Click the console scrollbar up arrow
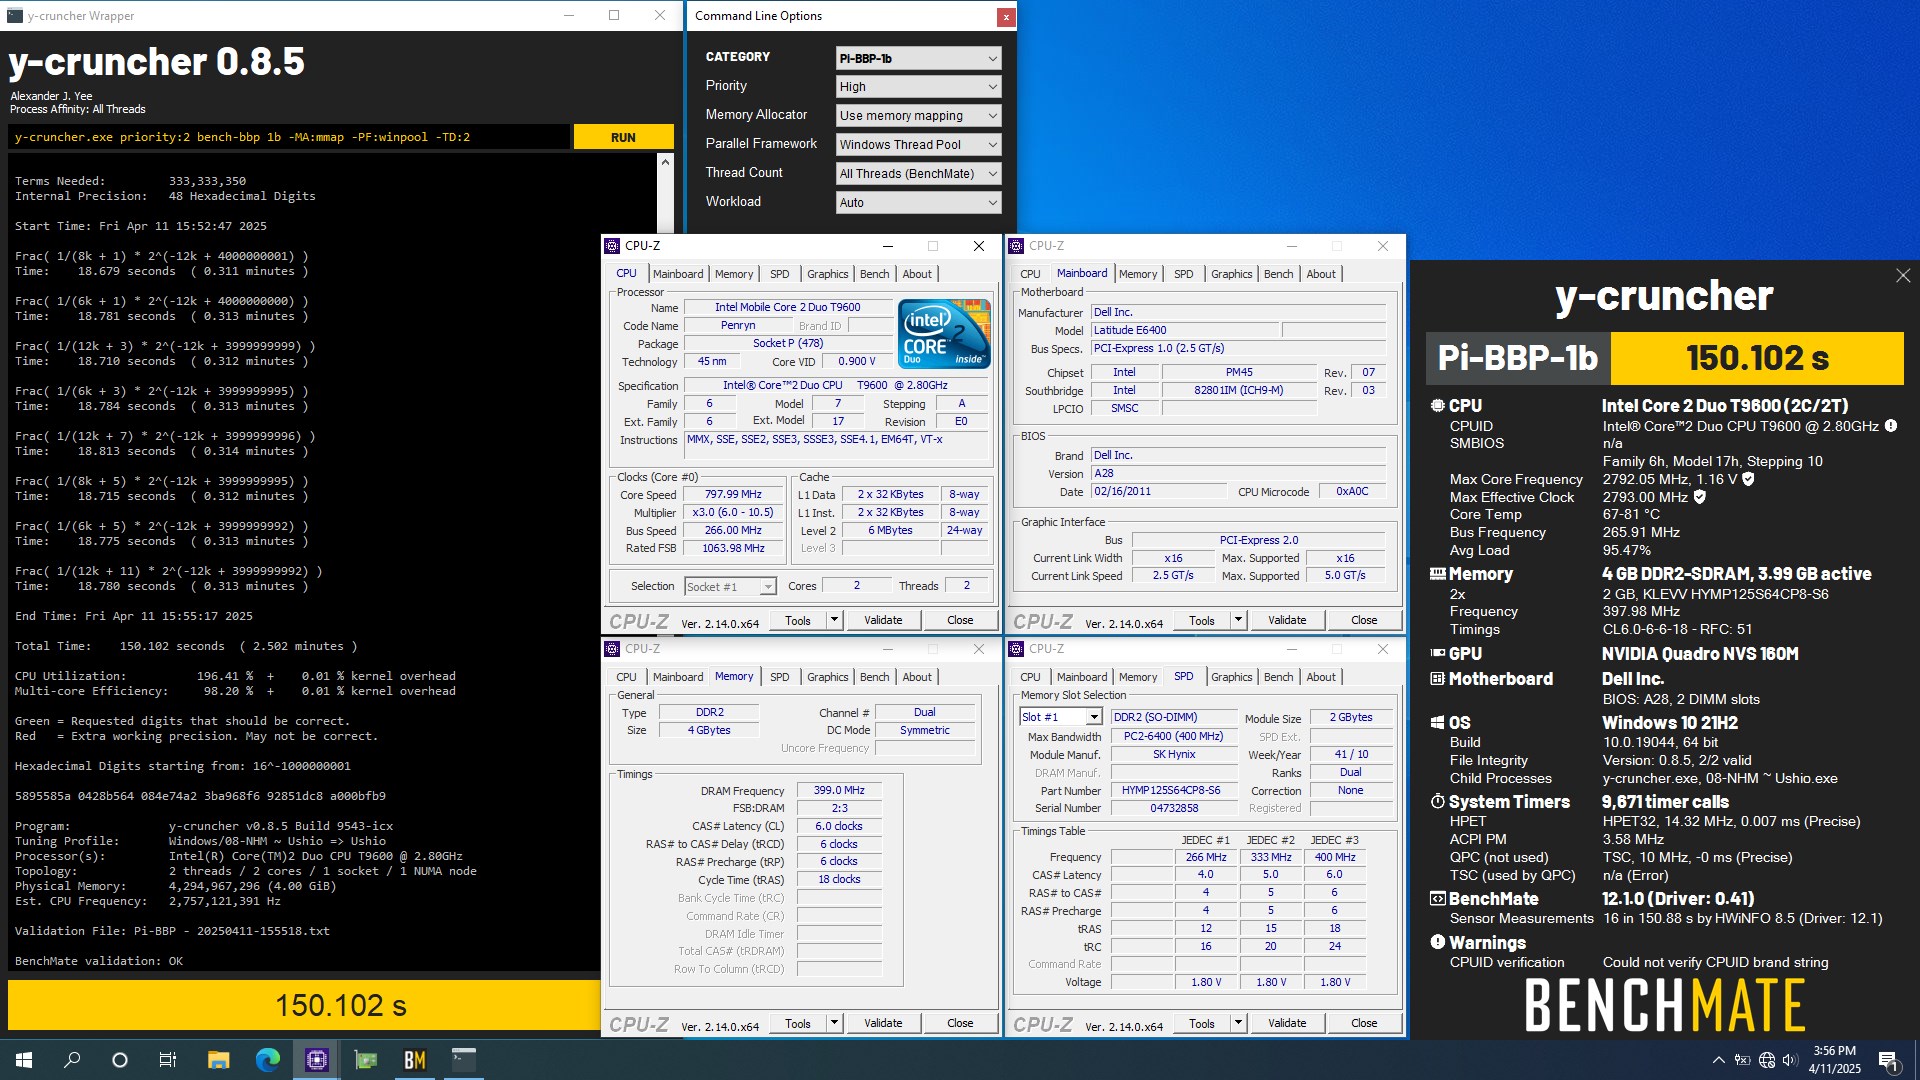Screen dimensions: 1920x1080 [x=665, y=161]
